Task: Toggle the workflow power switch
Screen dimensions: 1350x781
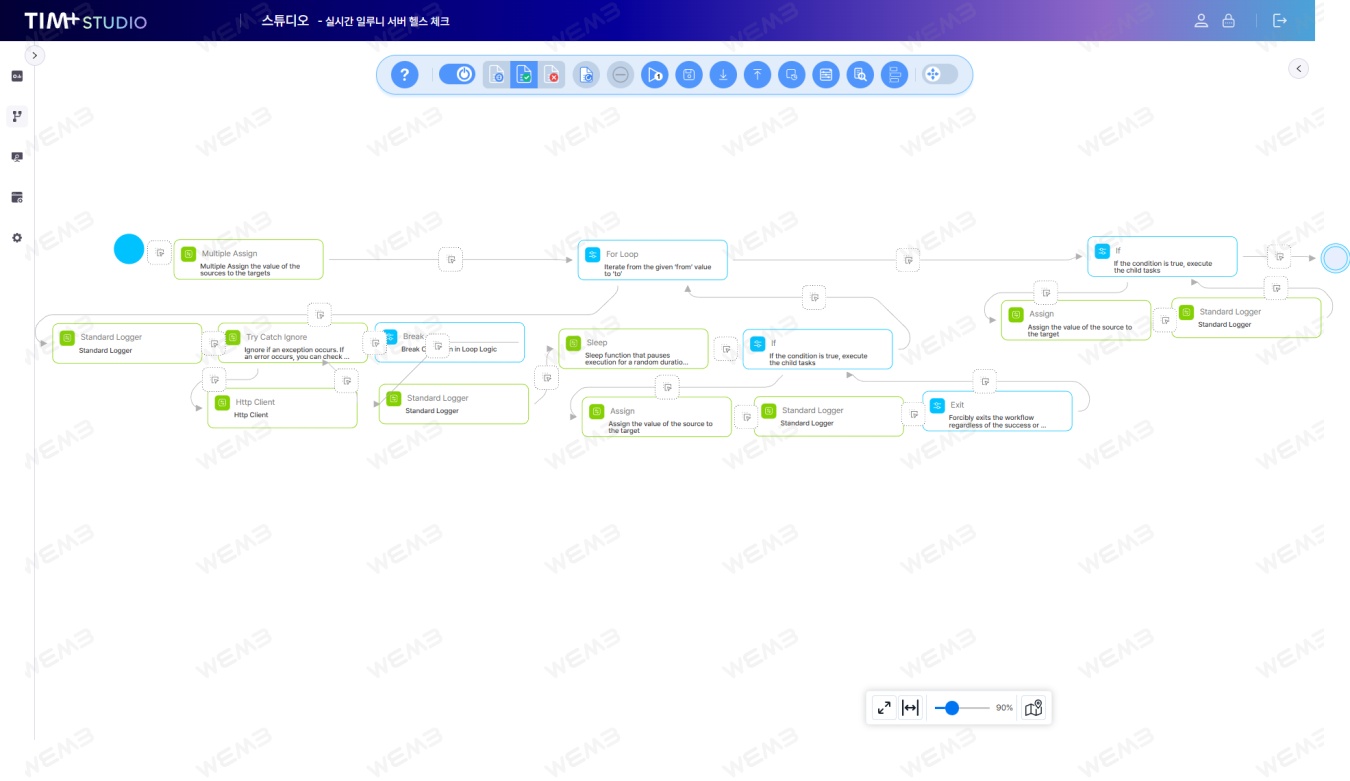Action: point(457,74)
